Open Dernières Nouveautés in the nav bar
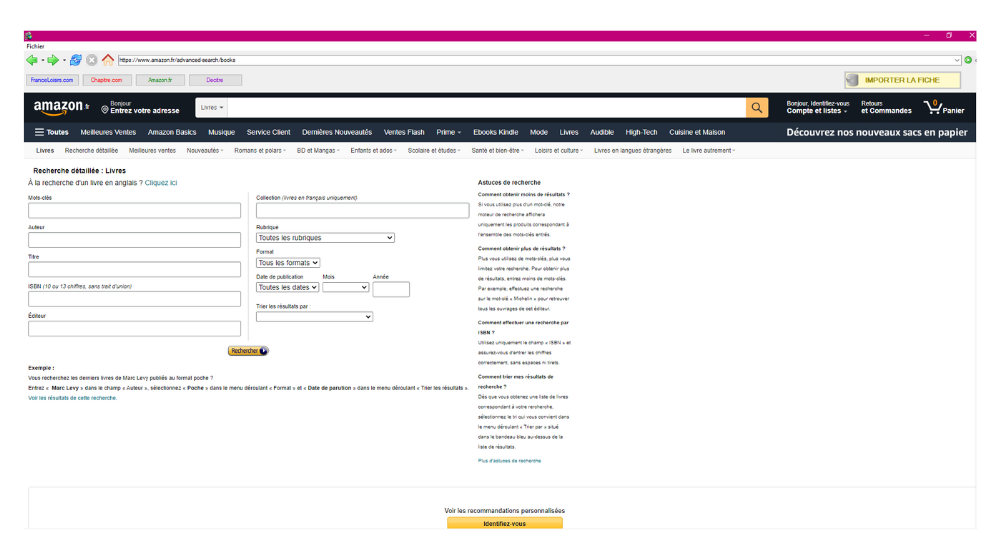 337,132
